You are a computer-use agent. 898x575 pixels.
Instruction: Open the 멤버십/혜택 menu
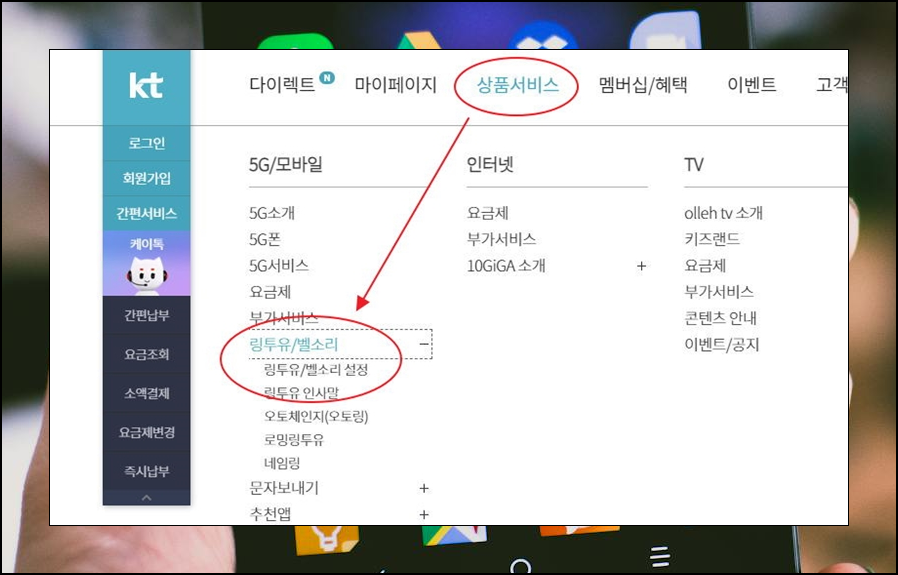pos(643,85)
